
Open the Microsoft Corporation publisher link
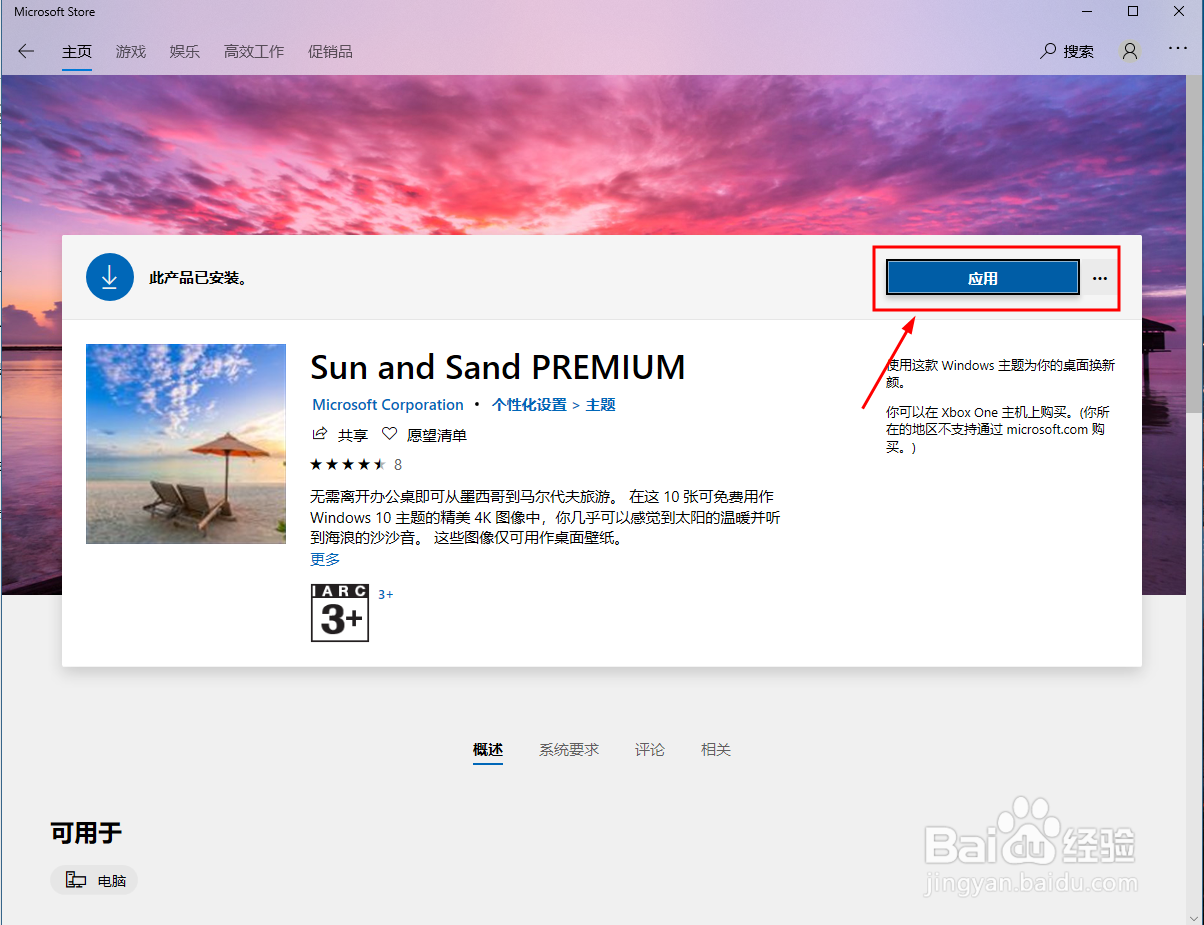(388, 404)
